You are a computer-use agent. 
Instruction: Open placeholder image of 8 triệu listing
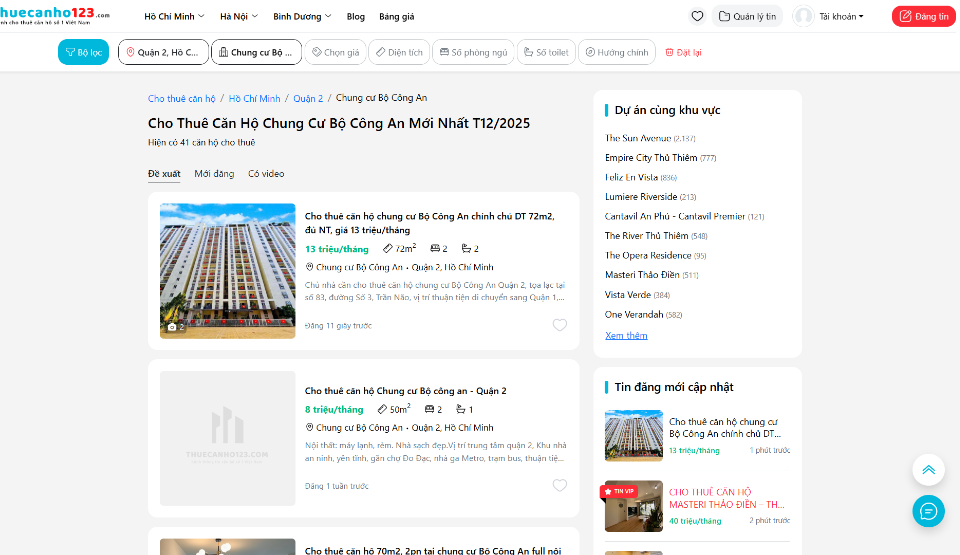point(228,439)
